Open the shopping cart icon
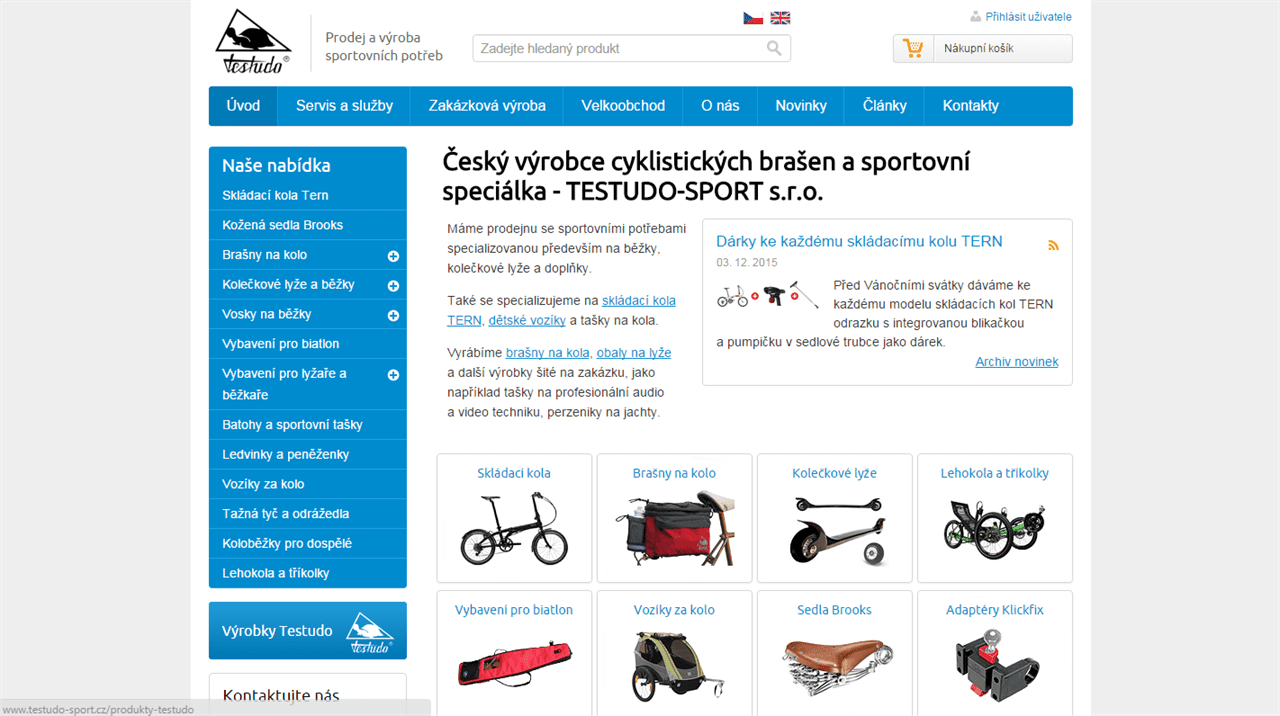 pyautogui.click(x=912, y=48)
